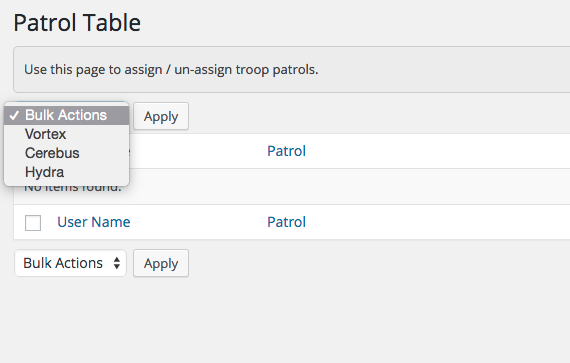Viewport: 570px width, 363px height.
Task: Click the Patrol Table page heading
Action: coord(77,23)
